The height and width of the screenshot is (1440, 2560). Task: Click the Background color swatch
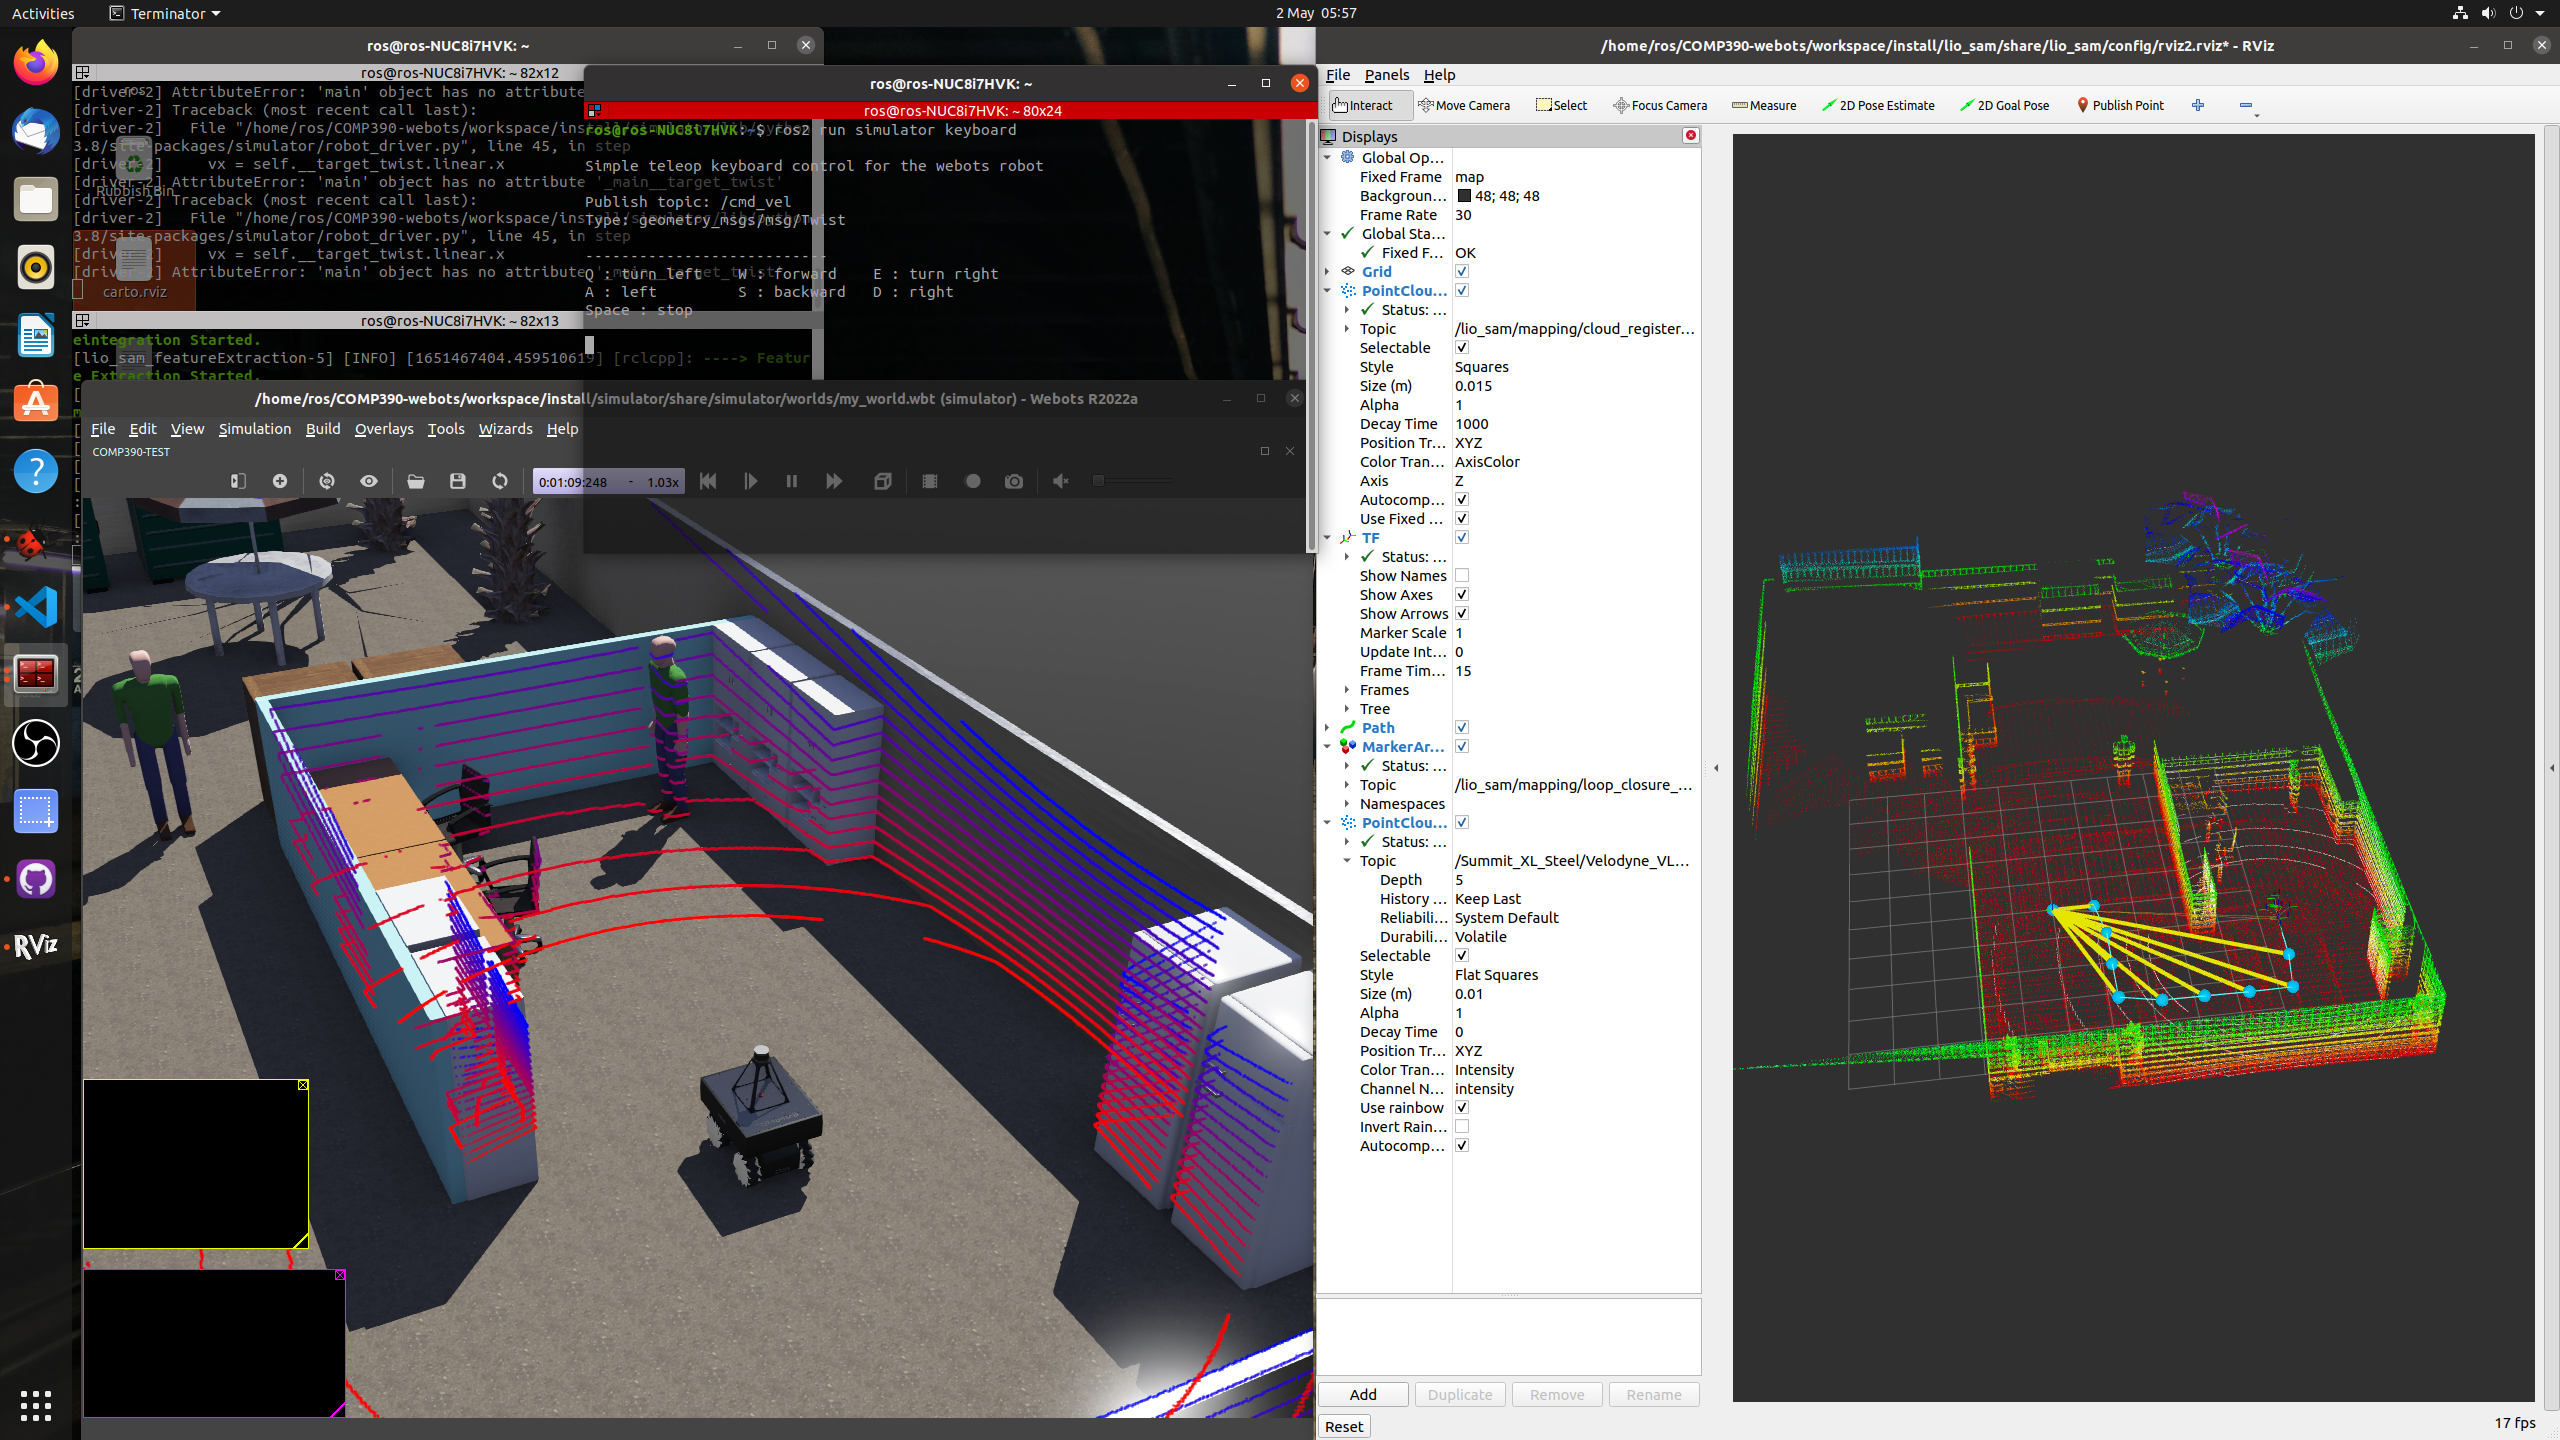coord(1464,196)
